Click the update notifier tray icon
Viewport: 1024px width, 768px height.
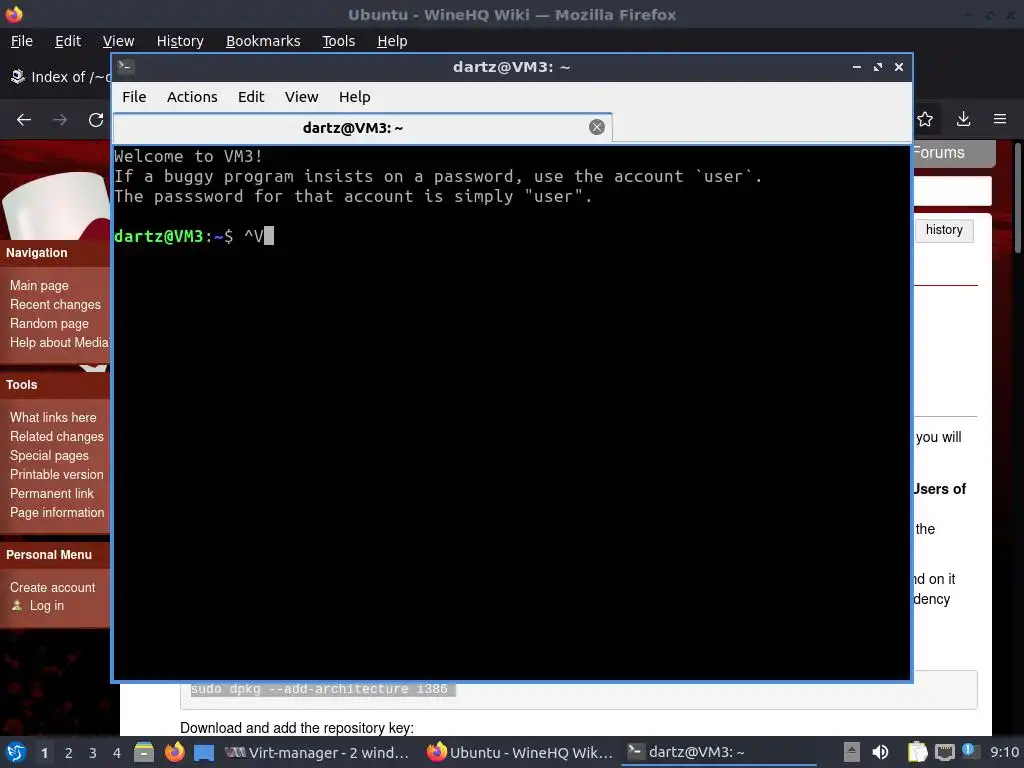[x=968, y=751]
